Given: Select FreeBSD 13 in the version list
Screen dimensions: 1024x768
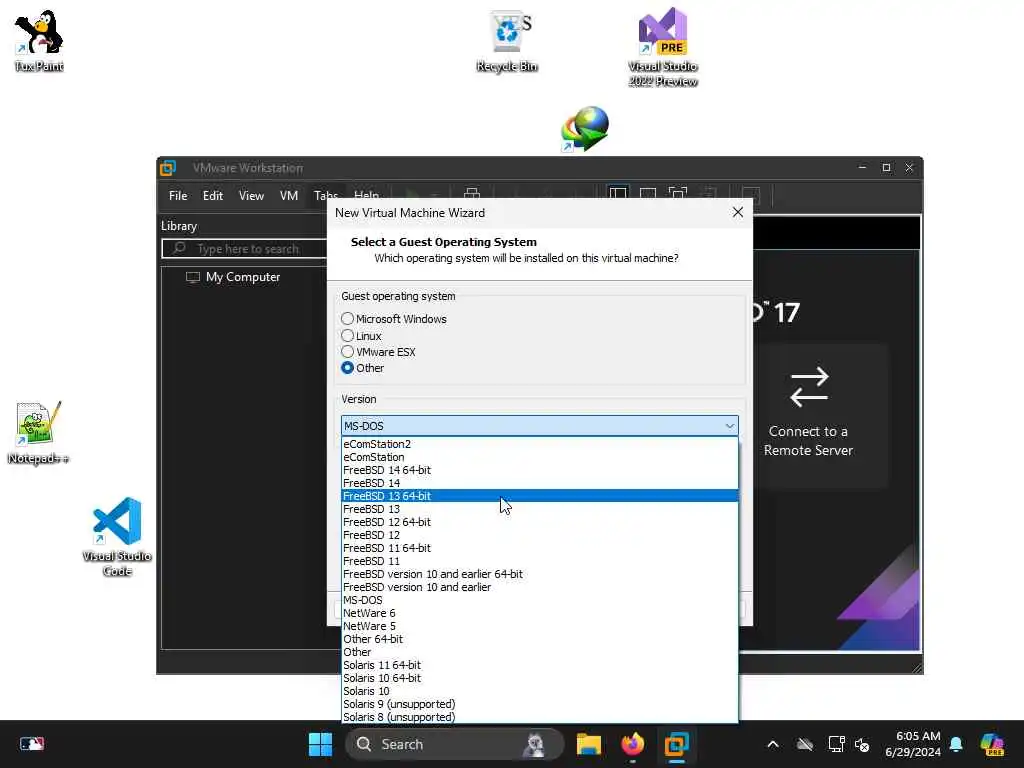Looking at the screenshot, I should [x=539, y=509].
